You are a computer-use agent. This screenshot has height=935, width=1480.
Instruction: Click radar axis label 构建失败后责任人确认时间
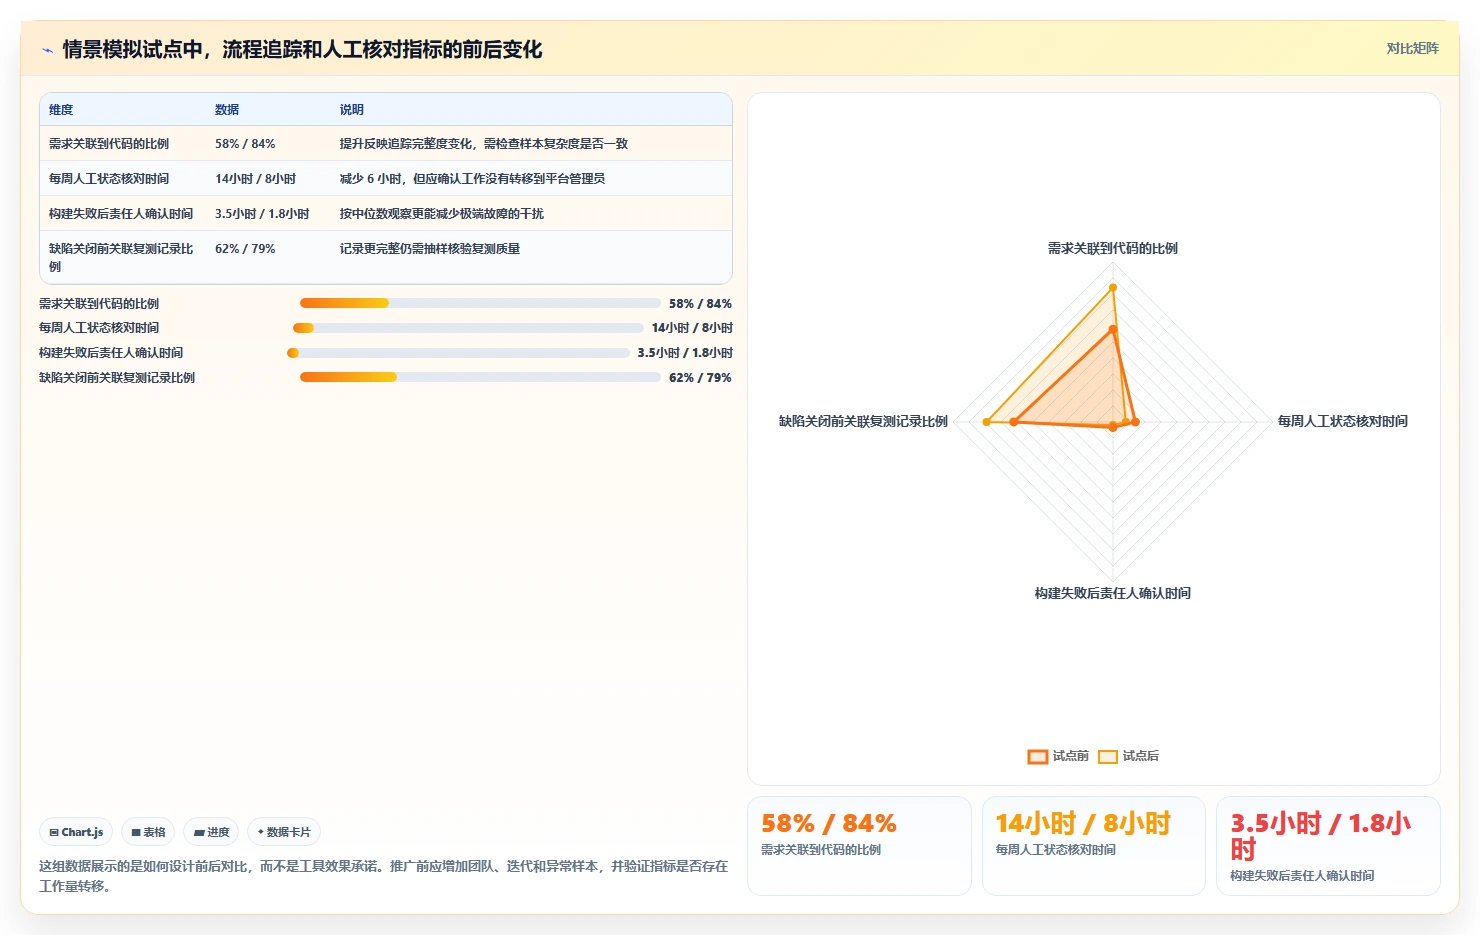click(1113, 593)
